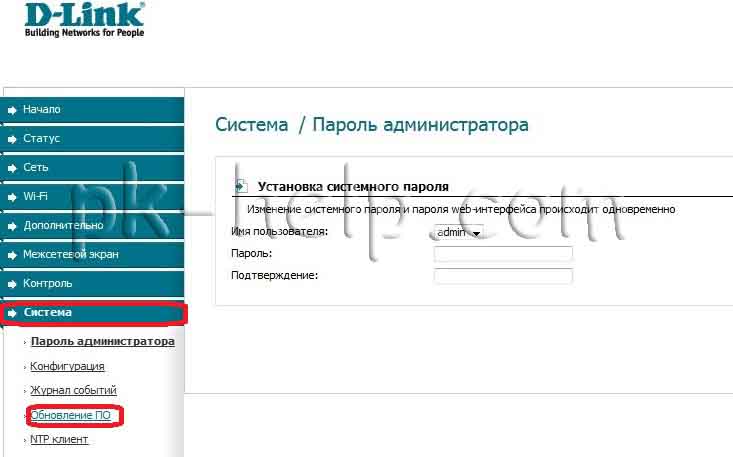This screenshot has width=733, height=457.
Task: Click the arrow icon beside Начало
Action: (12, 110)
